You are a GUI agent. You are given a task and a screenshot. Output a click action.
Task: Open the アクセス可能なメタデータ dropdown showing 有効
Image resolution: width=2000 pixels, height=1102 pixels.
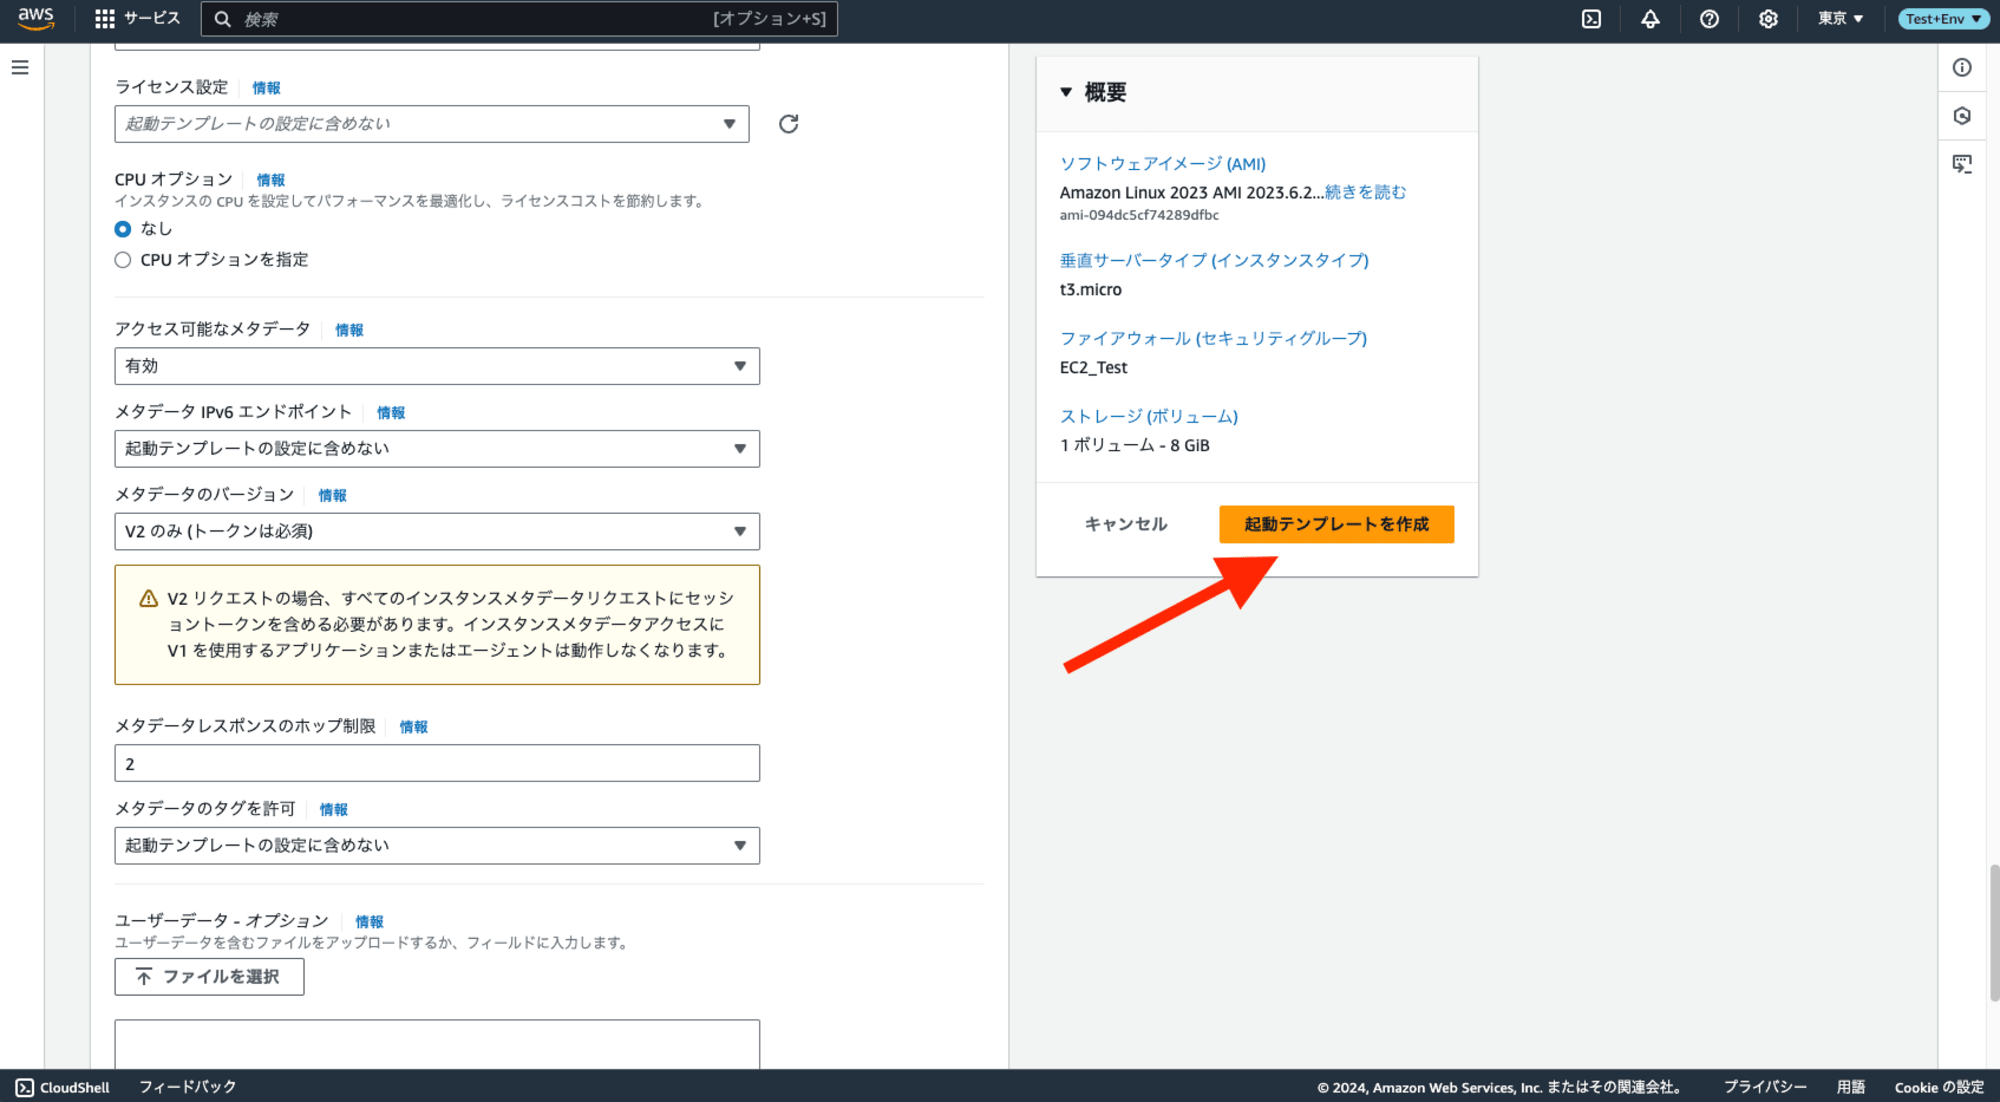click(437, 366)
